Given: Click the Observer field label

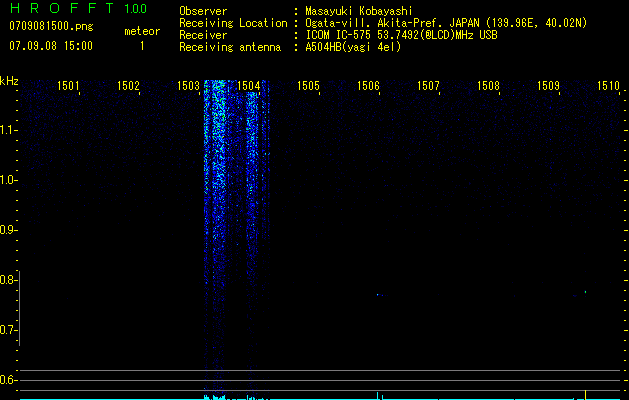Looking at the screenshot, I should (203, 11).
